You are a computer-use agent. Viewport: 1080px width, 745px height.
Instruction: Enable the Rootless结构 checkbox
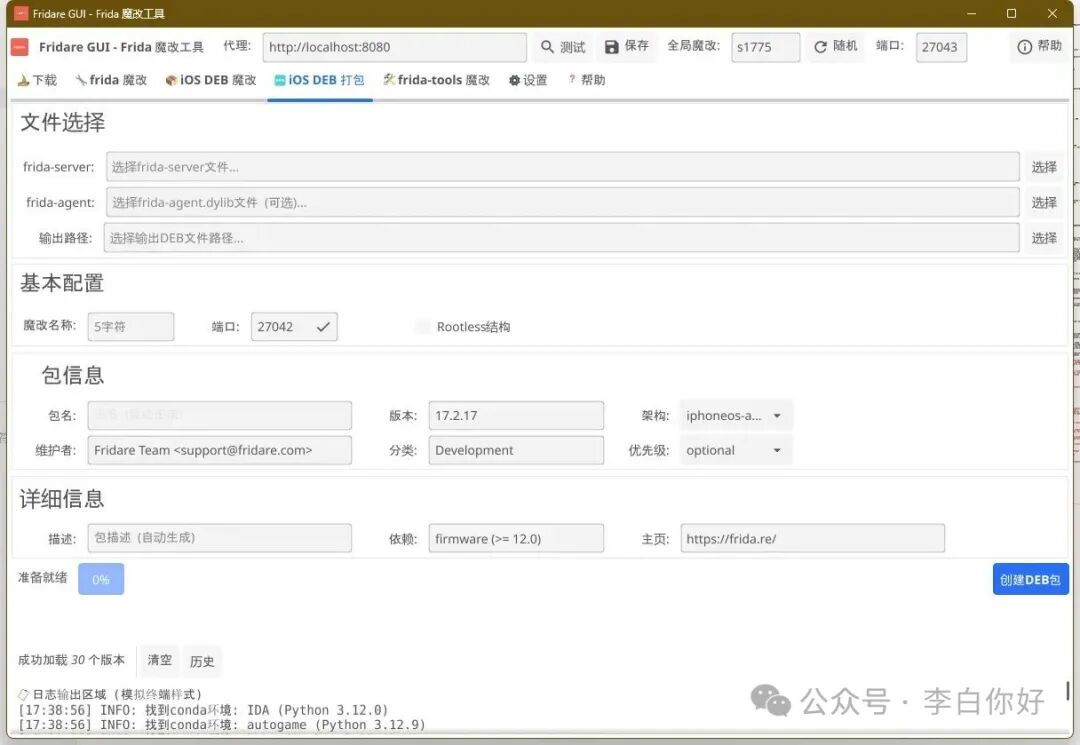coord(423,326)
